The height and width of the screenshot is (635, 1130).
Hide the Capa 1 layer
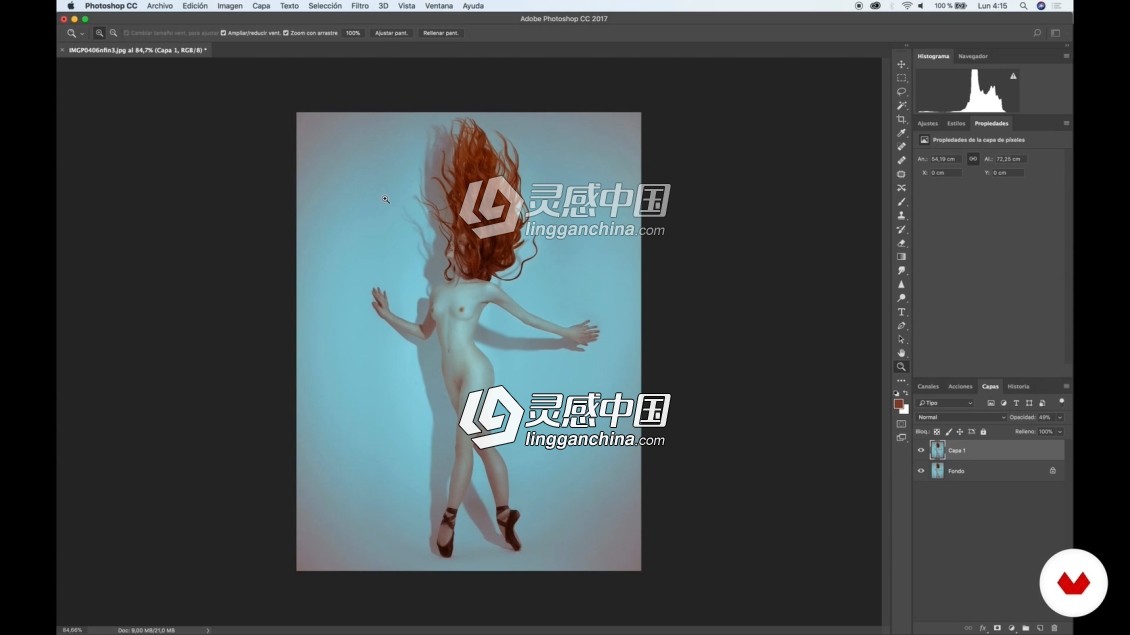point(920,450)
